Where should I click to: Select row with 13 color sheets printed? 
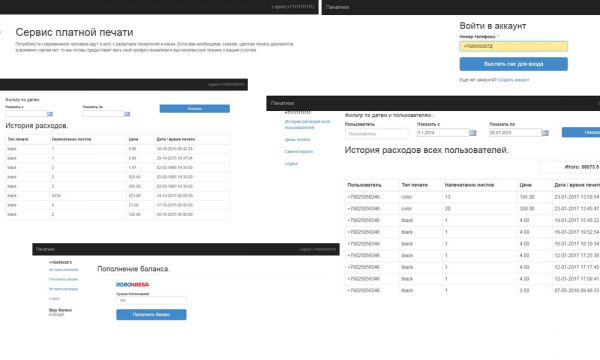473,197
